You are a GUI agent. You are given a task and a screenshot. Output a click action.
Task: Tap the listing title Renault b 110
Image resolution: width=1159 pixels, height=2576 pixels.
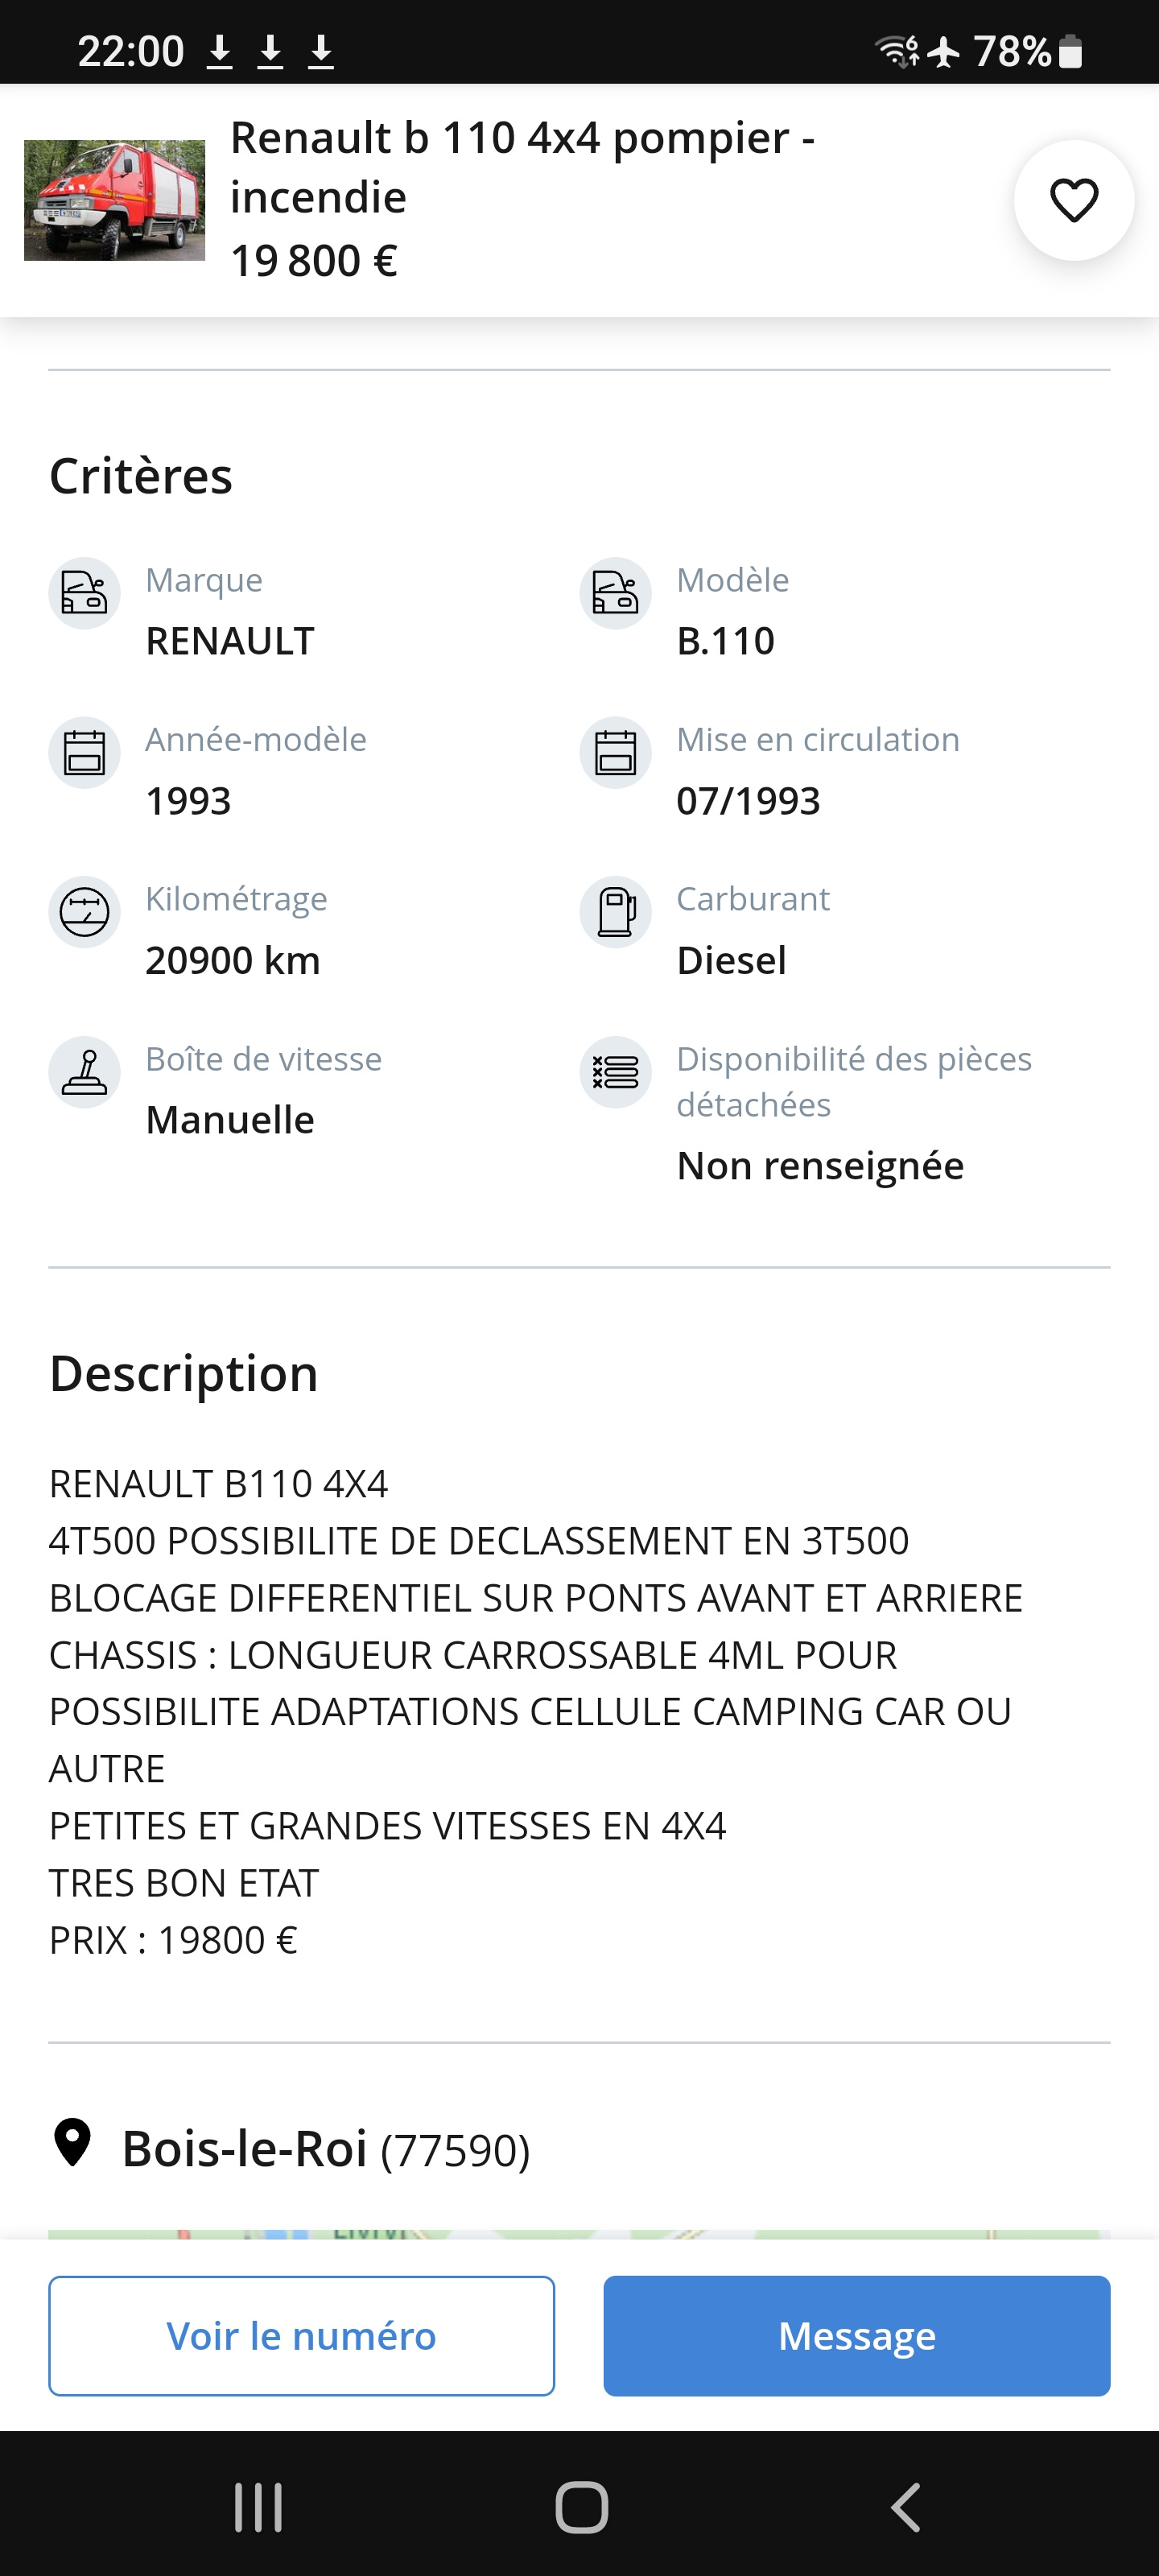coord(522,167)
